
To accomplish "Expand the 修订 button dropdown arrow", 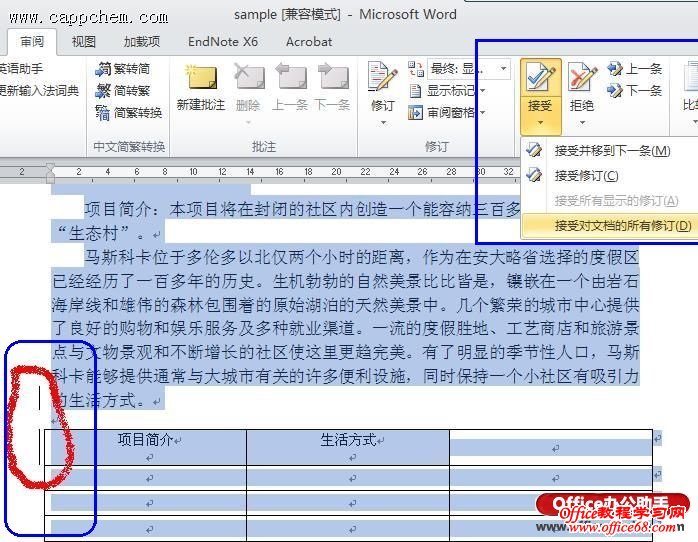I will tap(383, 123).
